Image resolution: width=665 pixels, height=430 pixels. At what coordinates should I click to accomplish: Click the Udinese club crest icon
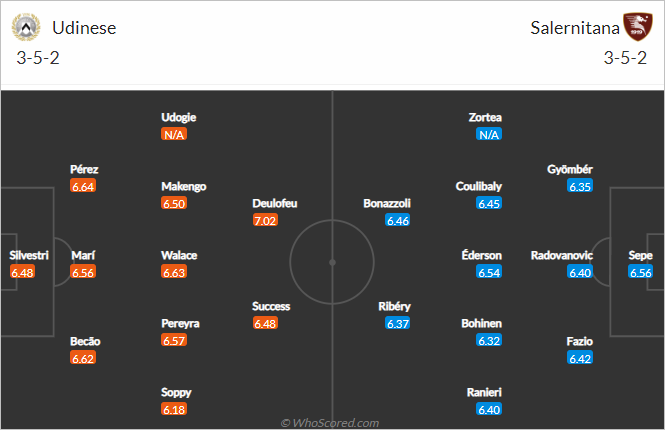(26, 27)
